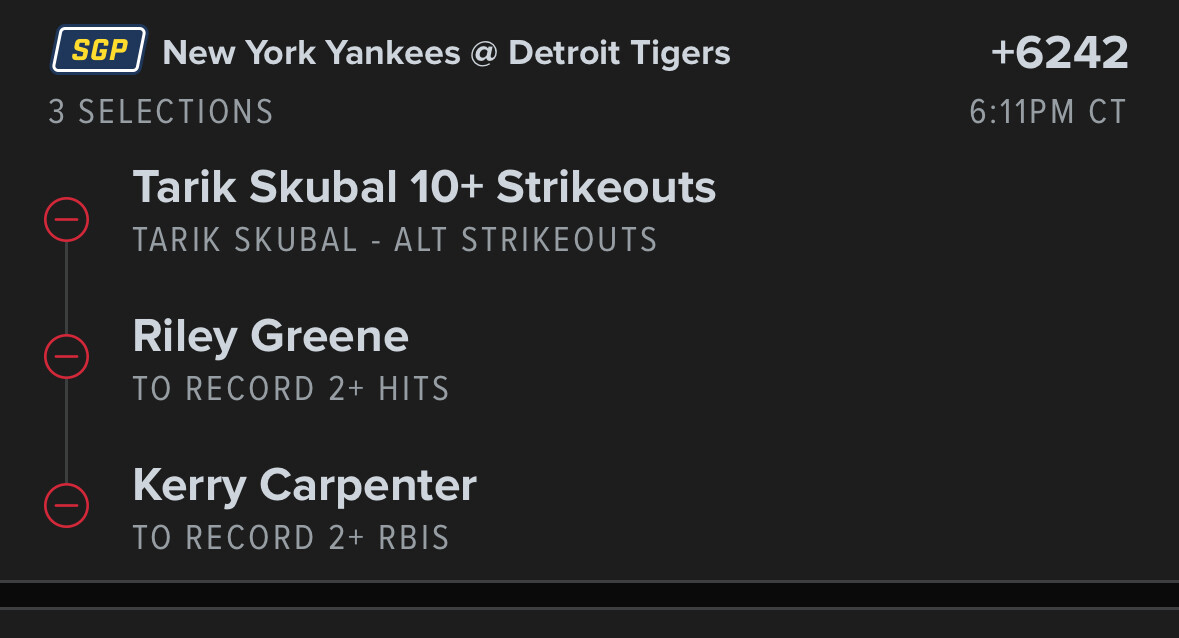The height and width of the screenshot is (638, 1179).
Task: Remove the Kerry Carpenter RBIs selection
Action: (67, 504)
